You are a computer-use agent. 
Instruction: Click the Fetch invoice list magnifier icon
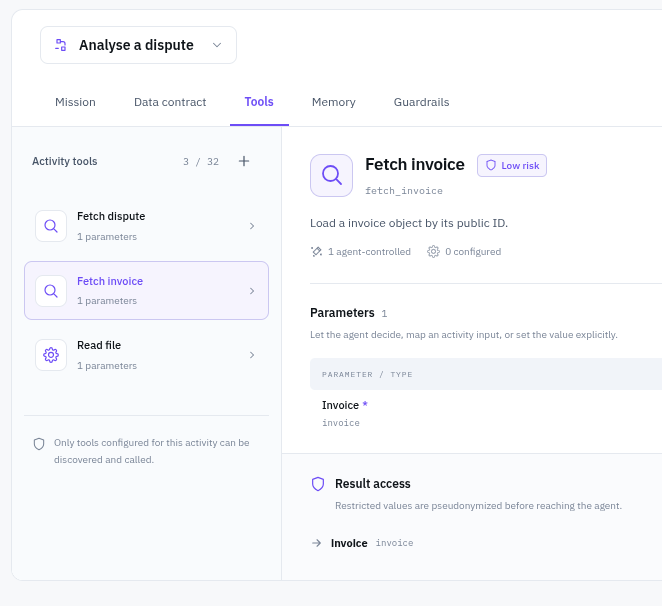(x=51, y=291)
